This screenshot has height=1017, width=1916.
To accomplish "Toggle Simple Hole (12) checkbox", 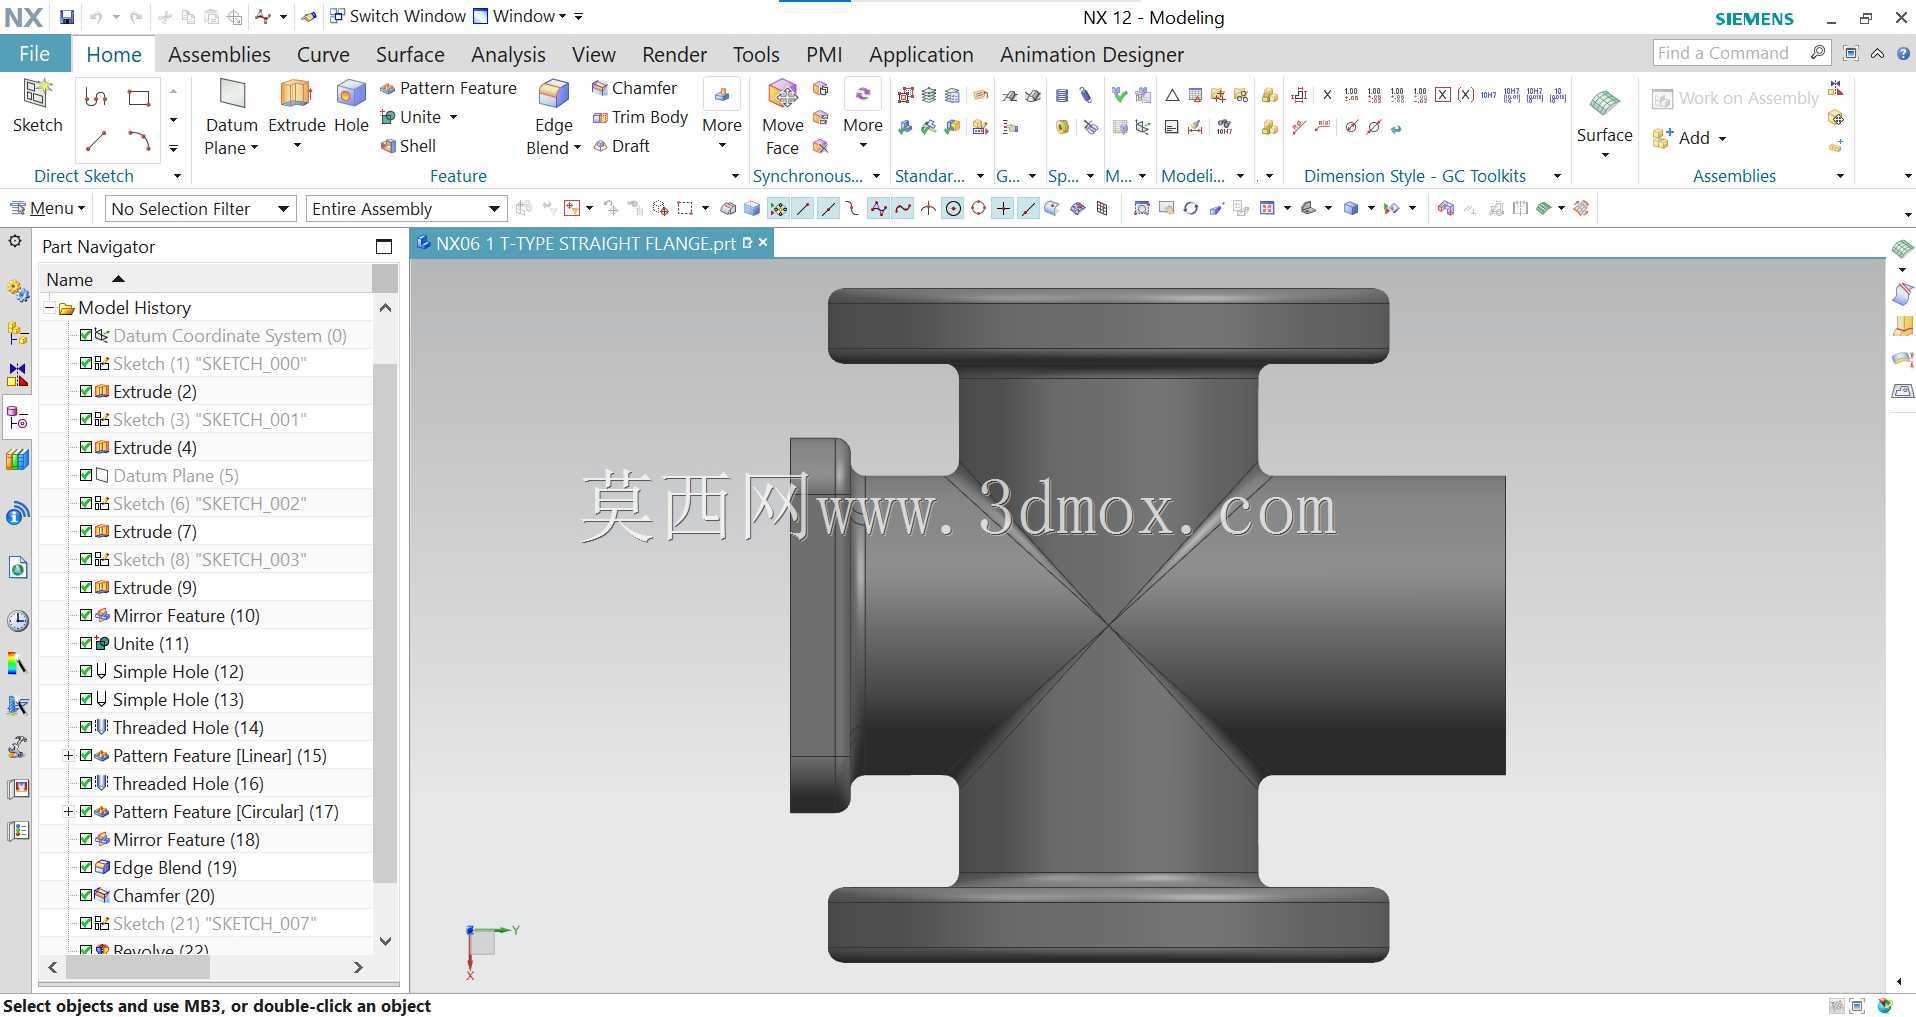I will [x=86, y=671].
